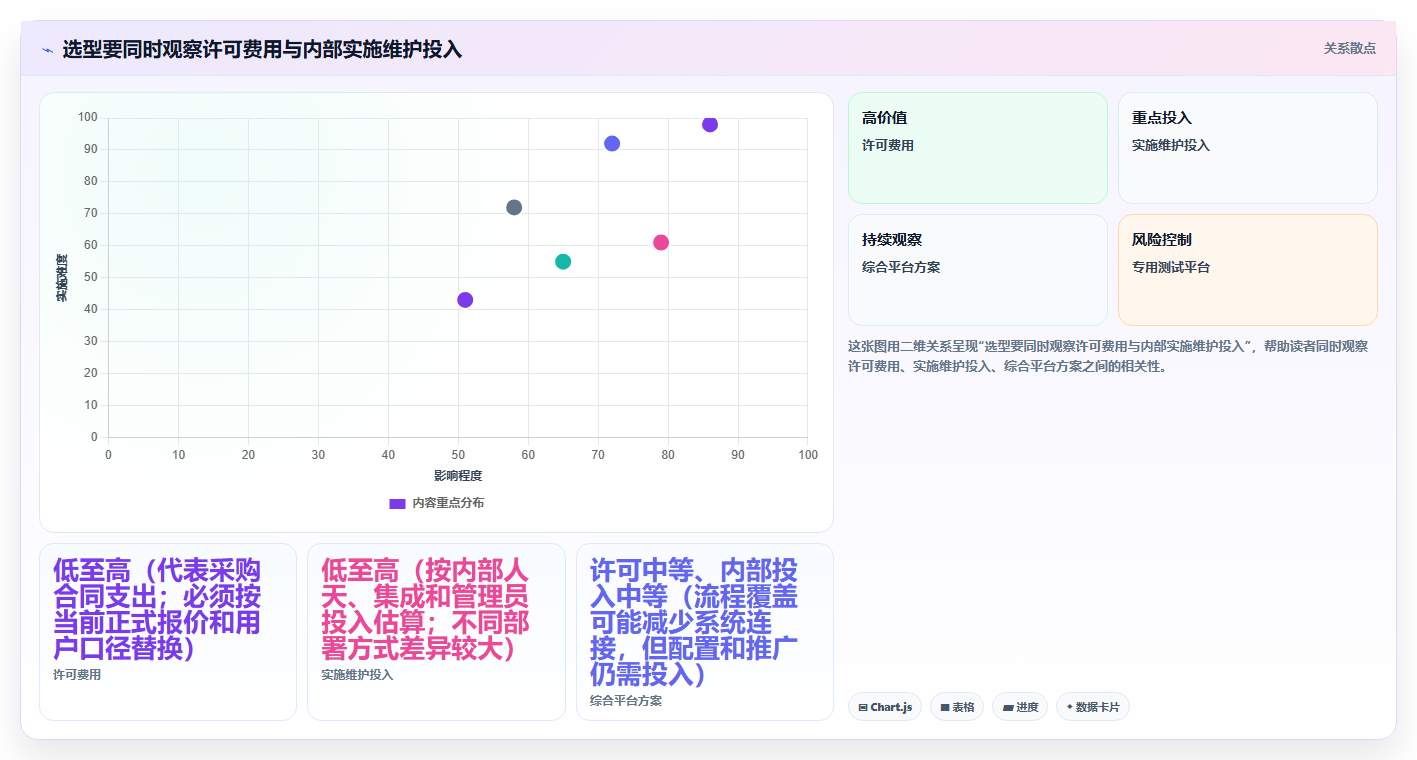Image resolution: width=1417 pixels, height=760 pixels.
Task: Click the lowest purple scatter point near 43
Action: (x=465, y=300)
